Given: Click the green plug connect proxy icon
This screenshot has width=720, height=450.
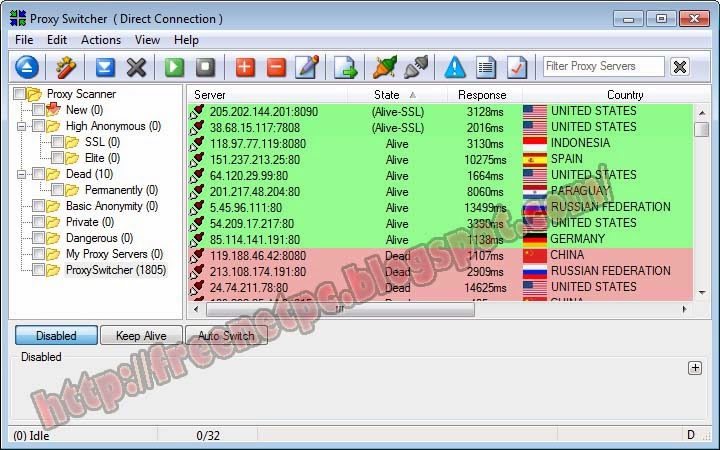Looking at the screenshot, I should [x=385, y=67].
